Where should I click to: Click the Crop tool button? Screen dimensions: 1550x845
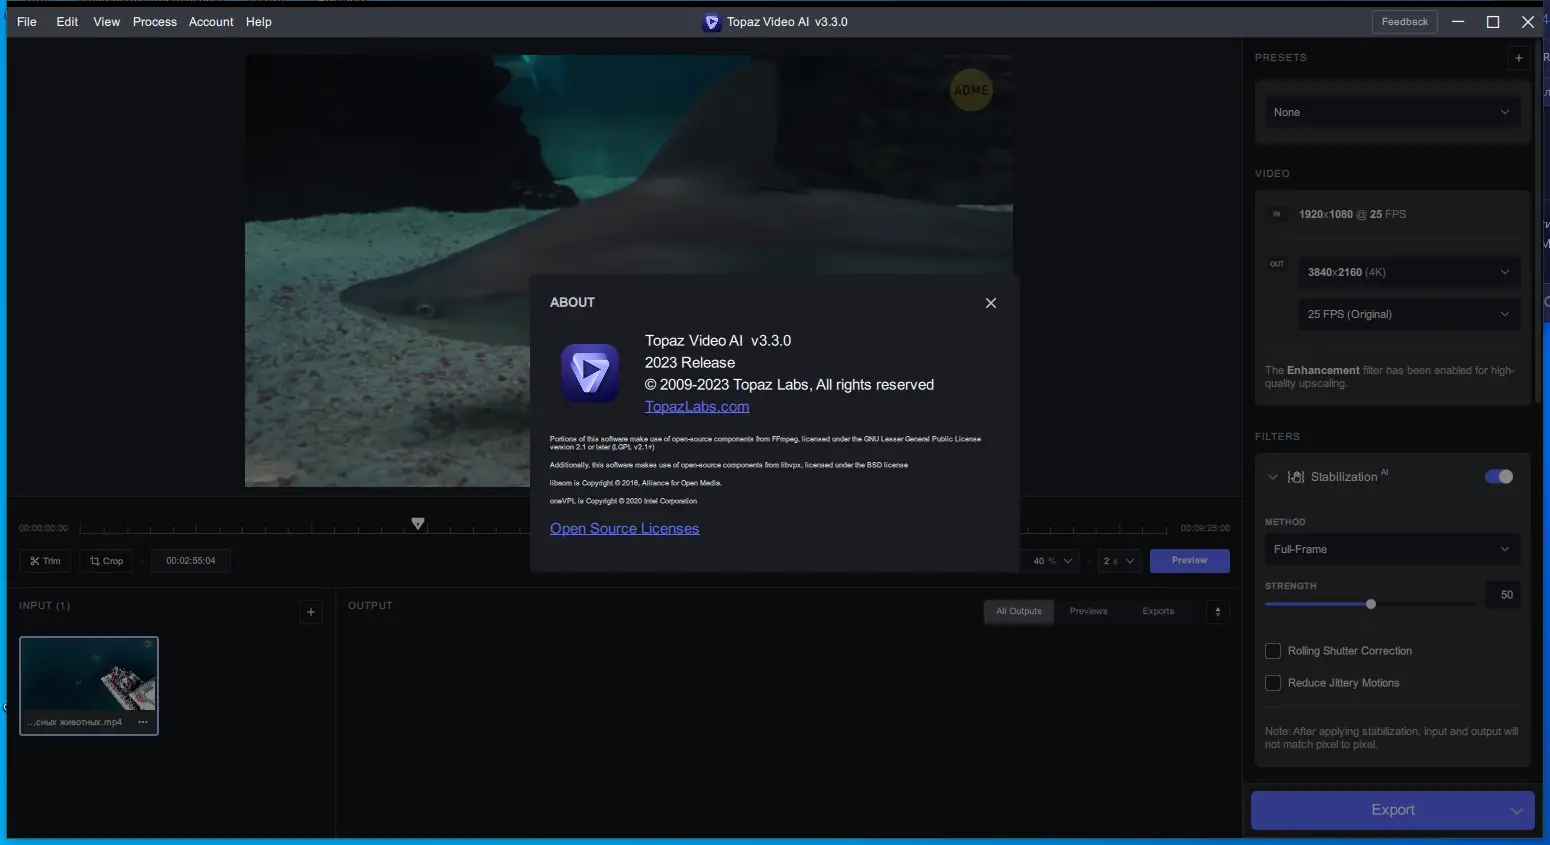coord(106,561)
